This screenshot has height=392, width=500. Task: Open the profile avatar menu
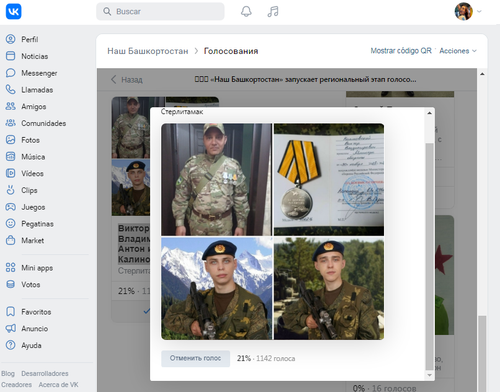point(464,11)
